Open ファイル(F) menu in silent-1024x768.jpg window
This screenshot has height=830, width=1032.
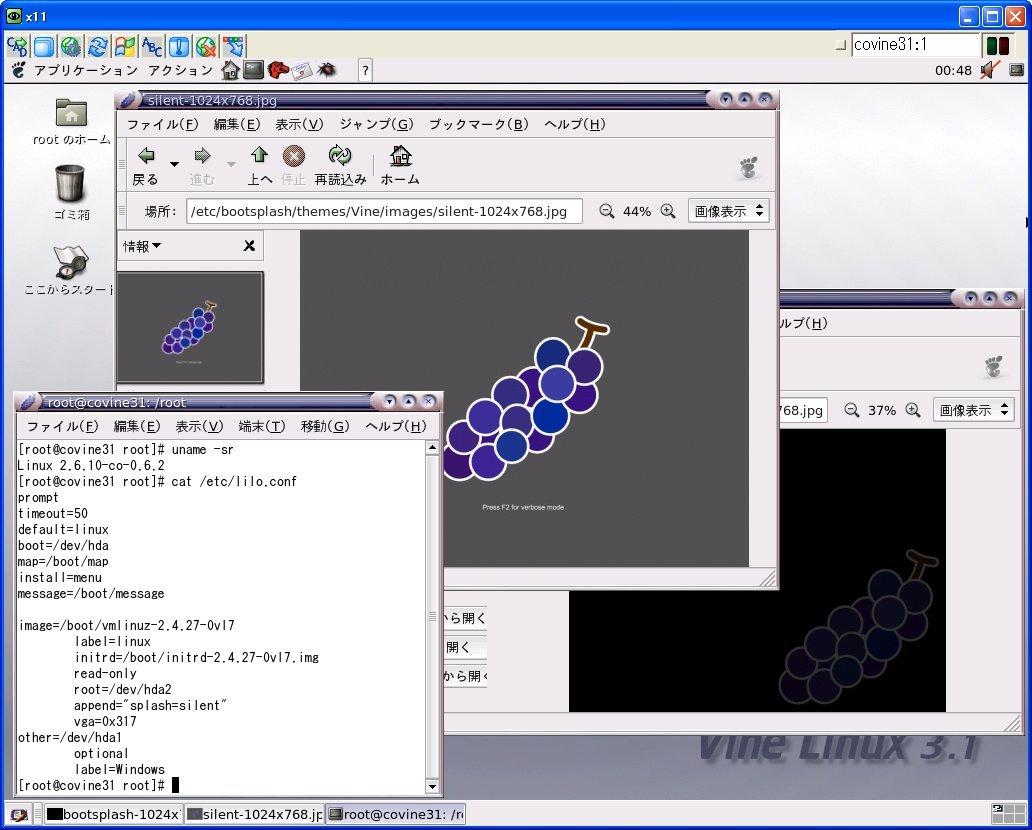click(x=162, y=124)
